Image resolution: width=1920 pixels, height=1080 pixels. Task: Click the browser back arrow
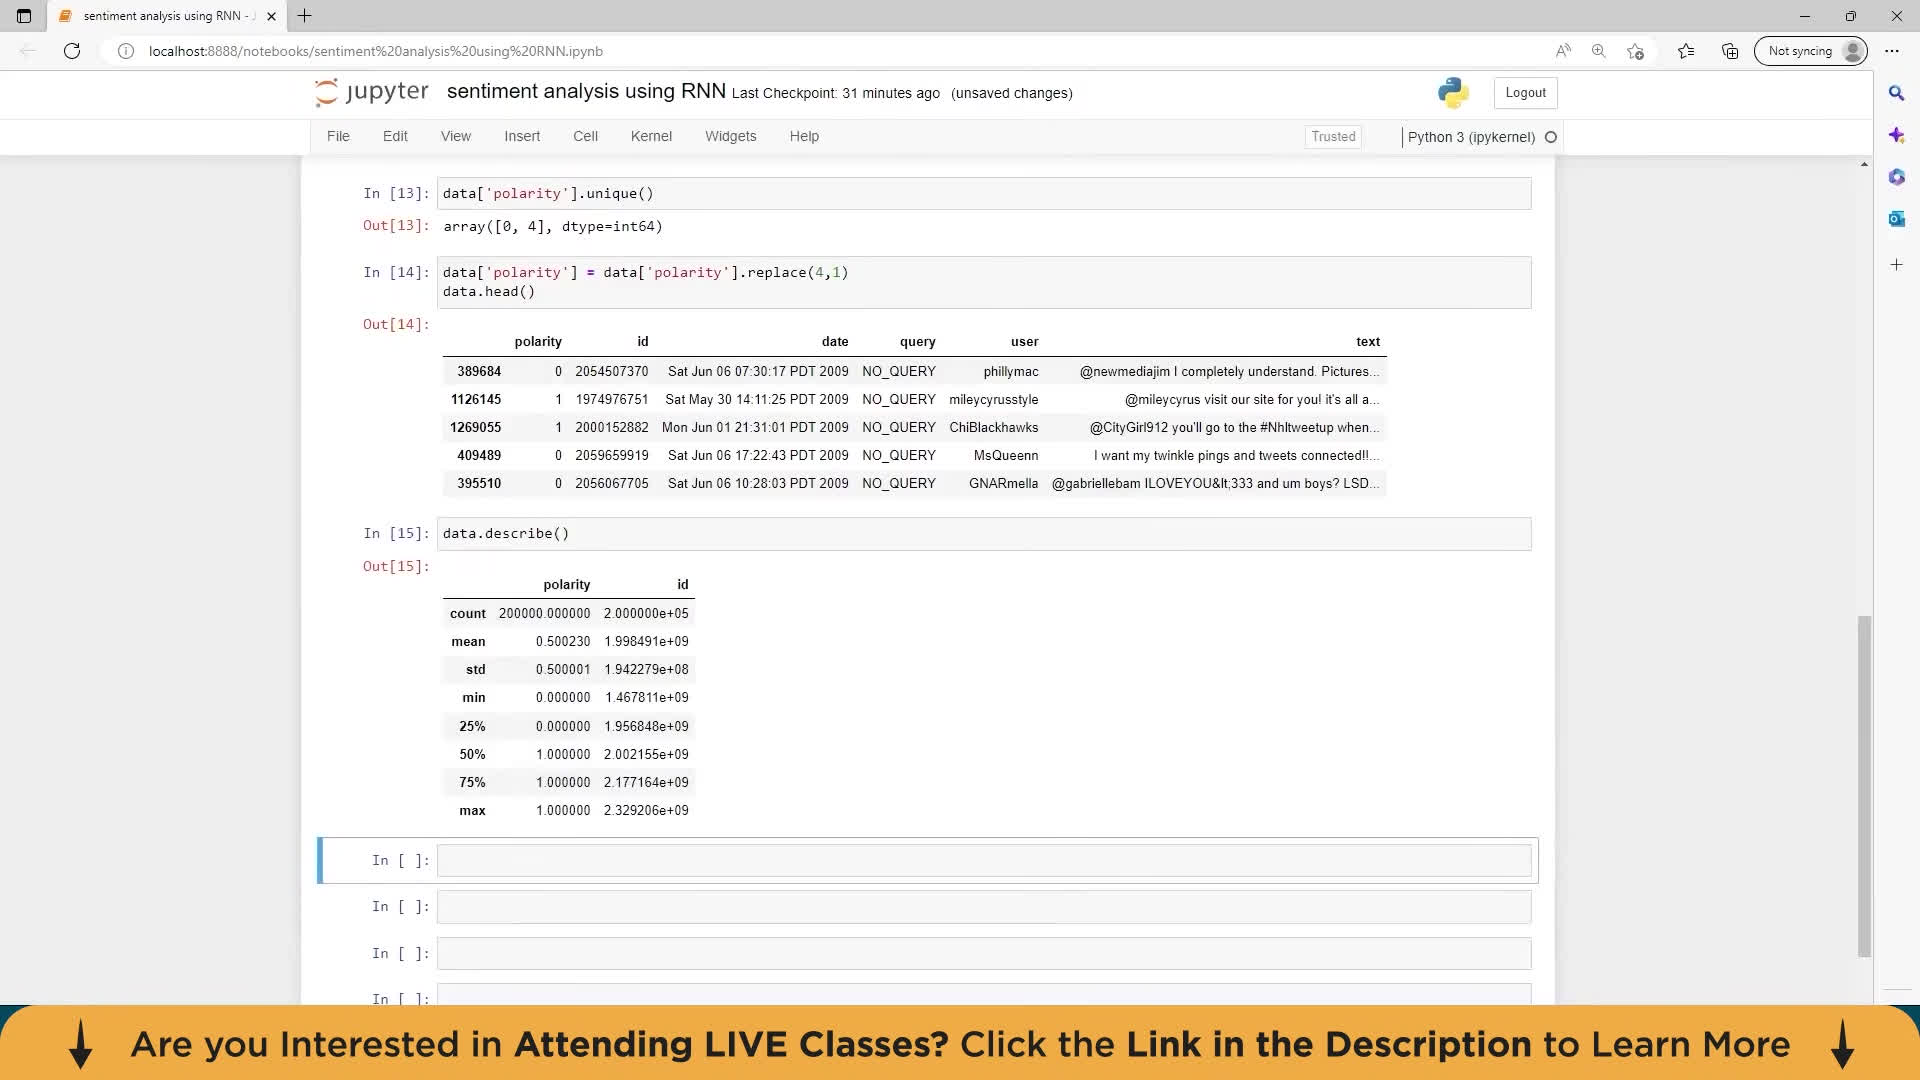click(x=28, y=51)
